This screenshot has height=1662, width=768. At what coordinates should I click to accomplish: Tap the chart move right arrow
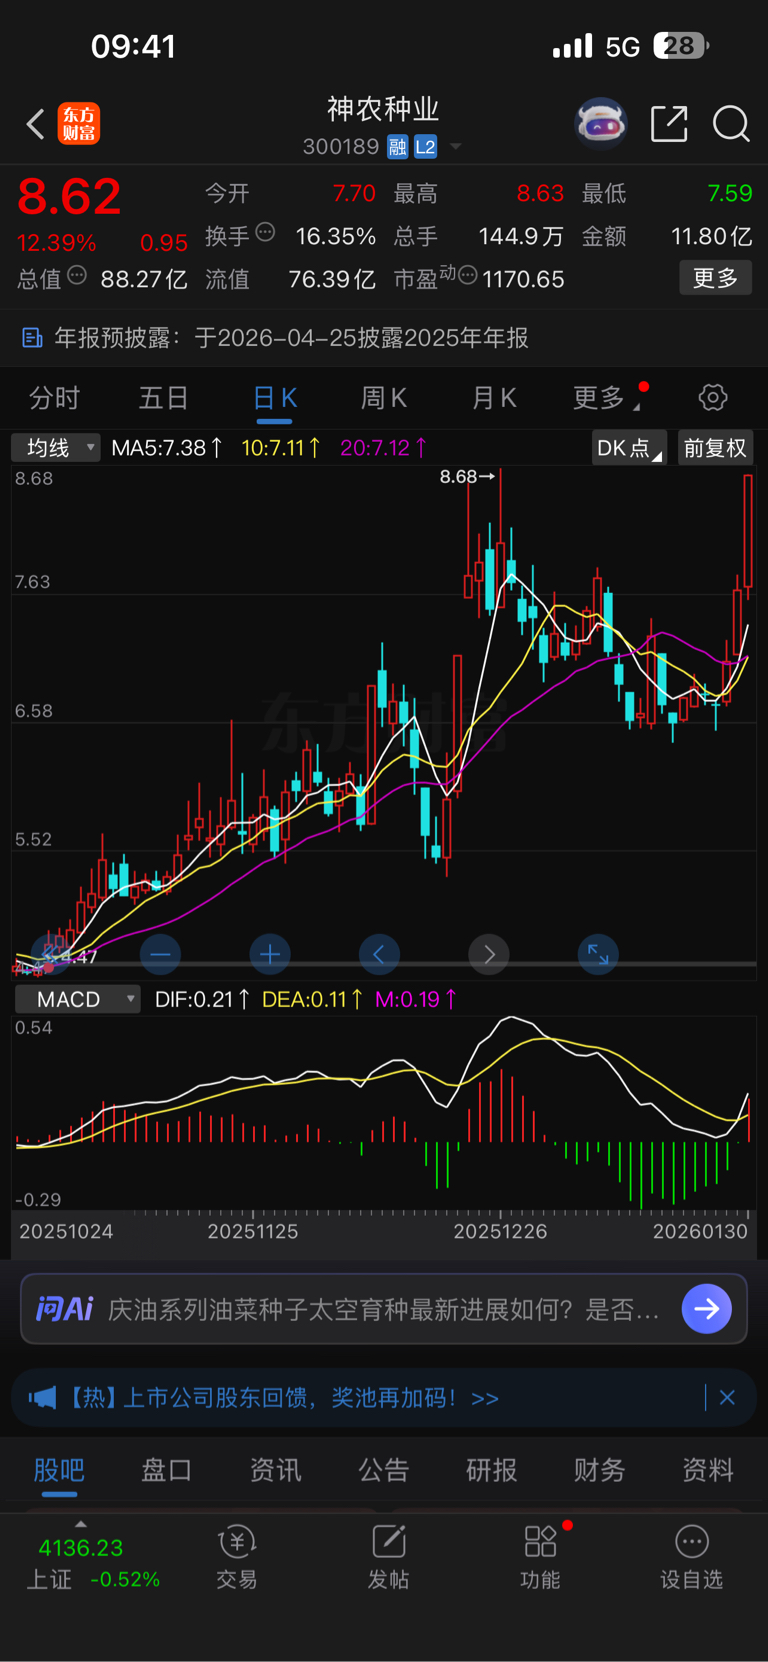[489, 955]
